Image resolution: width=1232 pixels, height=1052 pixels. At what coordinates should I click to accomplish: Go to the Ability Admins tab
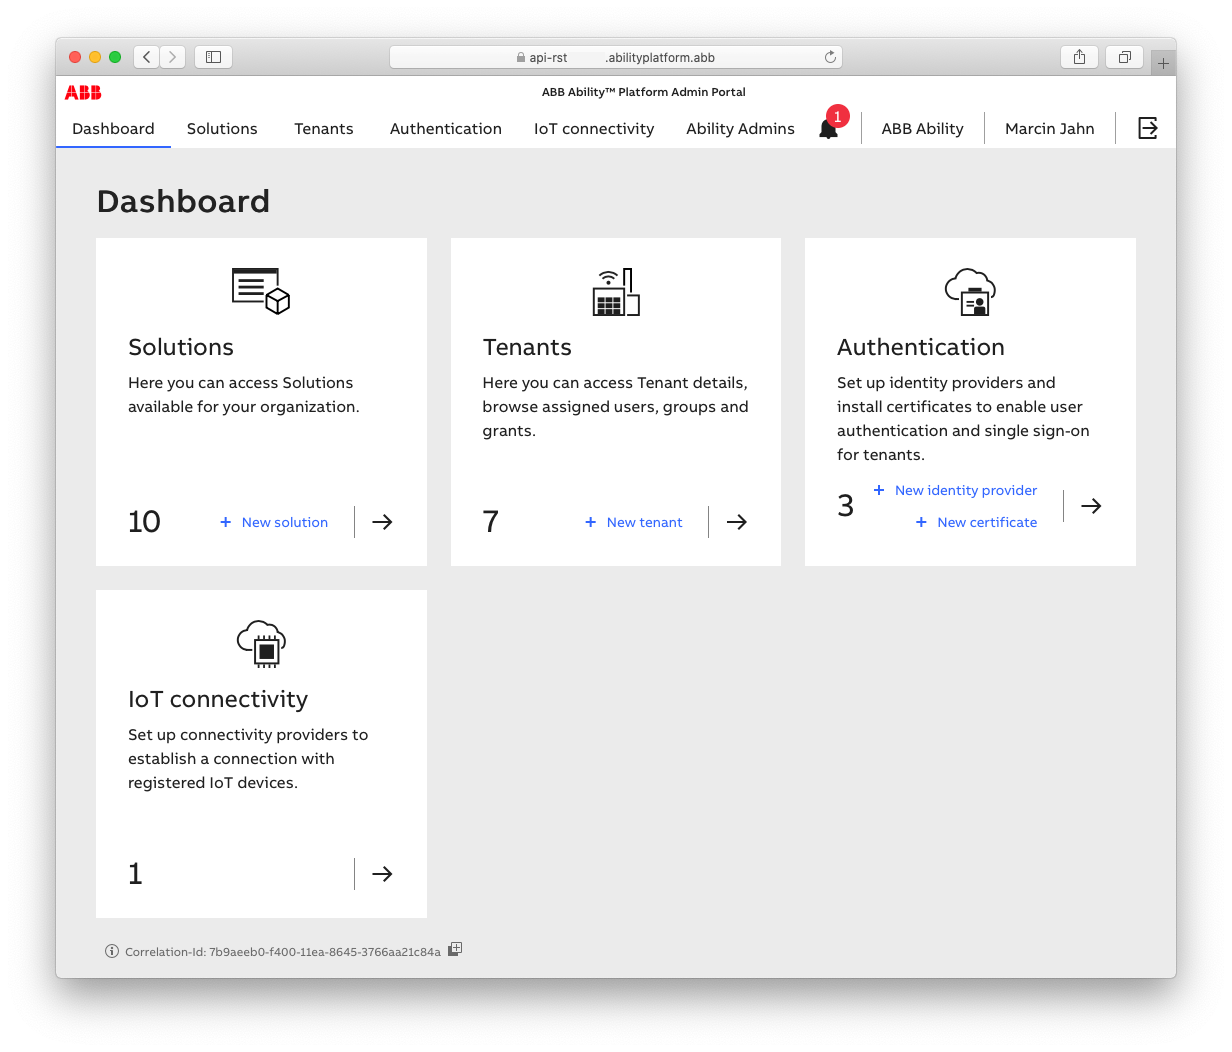coord(741,129)
